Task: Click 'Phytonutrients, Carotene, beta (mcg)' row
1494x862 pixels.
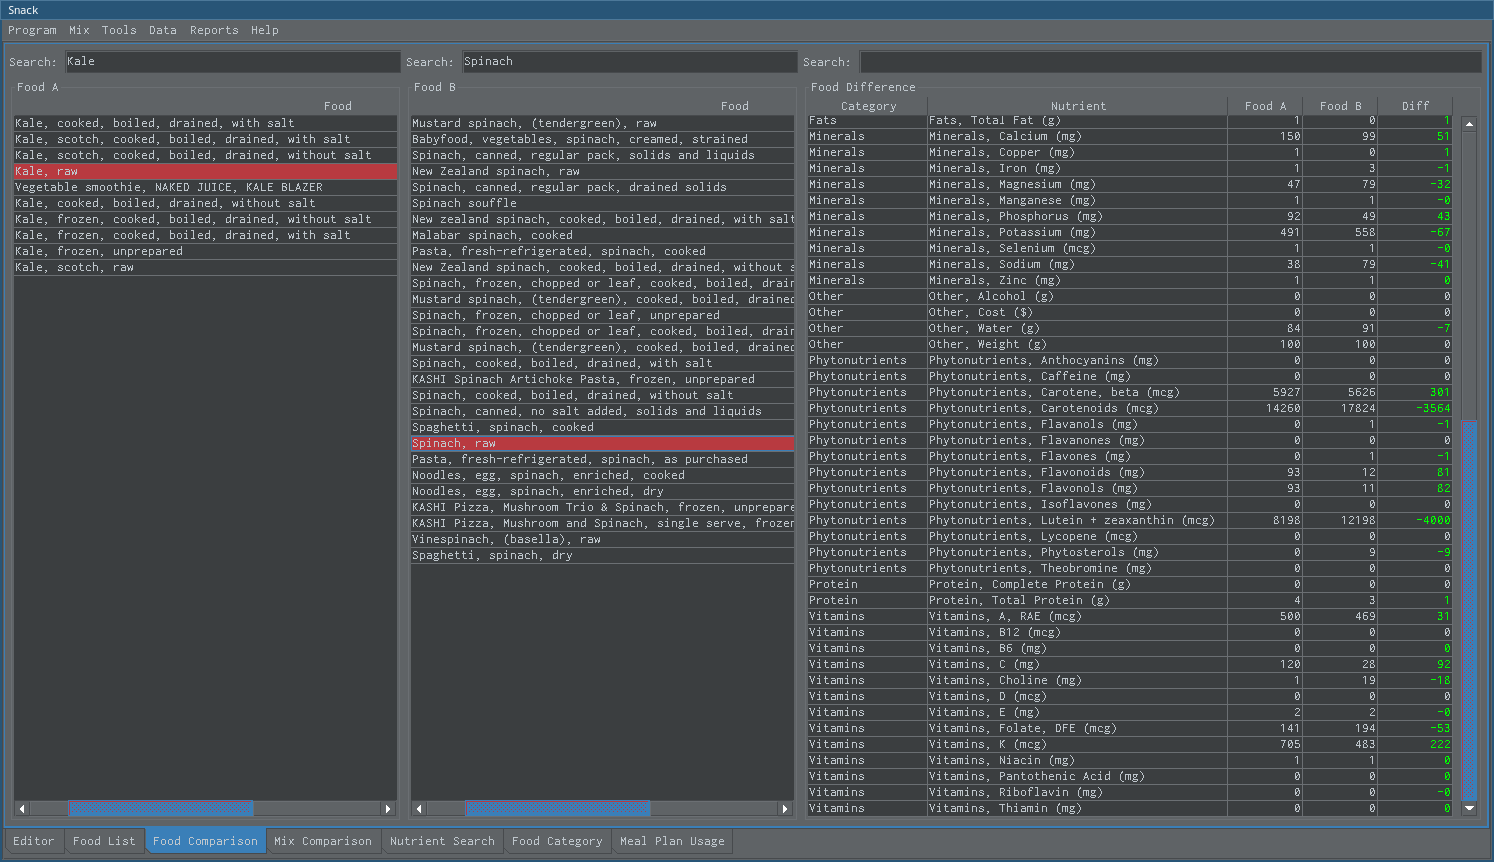Action: [1130, 393]
